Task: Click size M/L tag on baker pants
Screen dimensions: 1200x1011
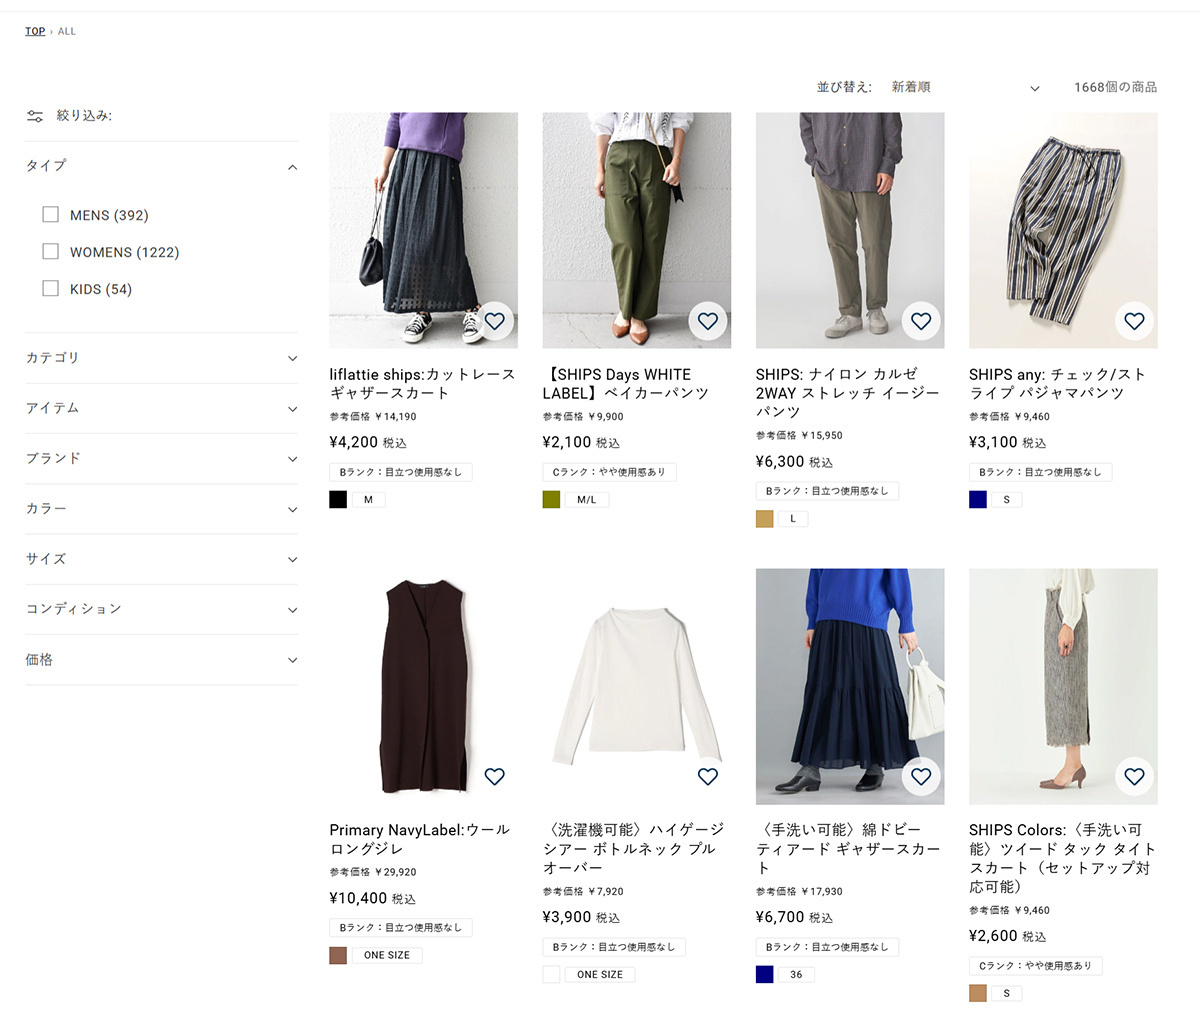Action: tap(587, 500)
